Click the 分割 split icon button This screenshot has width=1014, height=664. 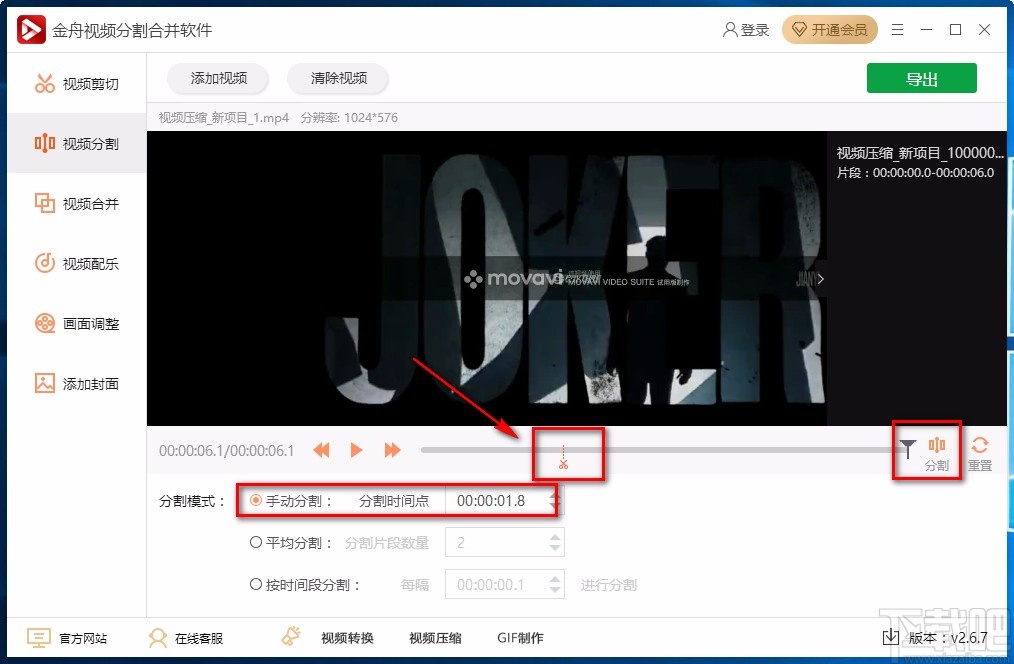(x=936, y=454)
